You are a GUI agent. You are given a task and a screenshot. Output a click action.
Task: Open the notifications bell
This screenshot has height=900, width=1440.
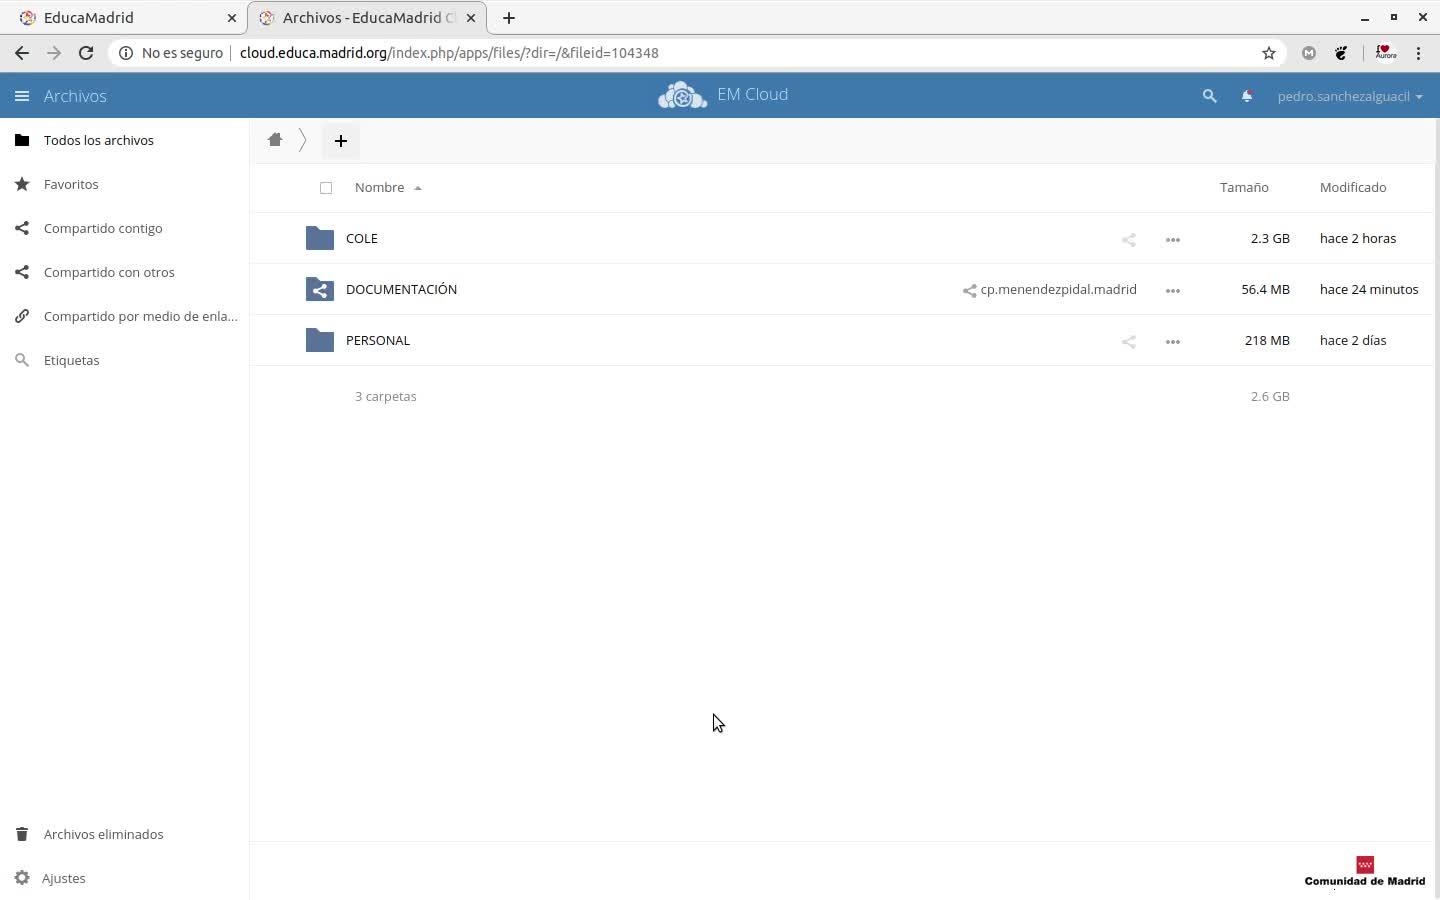tap(1247, 96)
